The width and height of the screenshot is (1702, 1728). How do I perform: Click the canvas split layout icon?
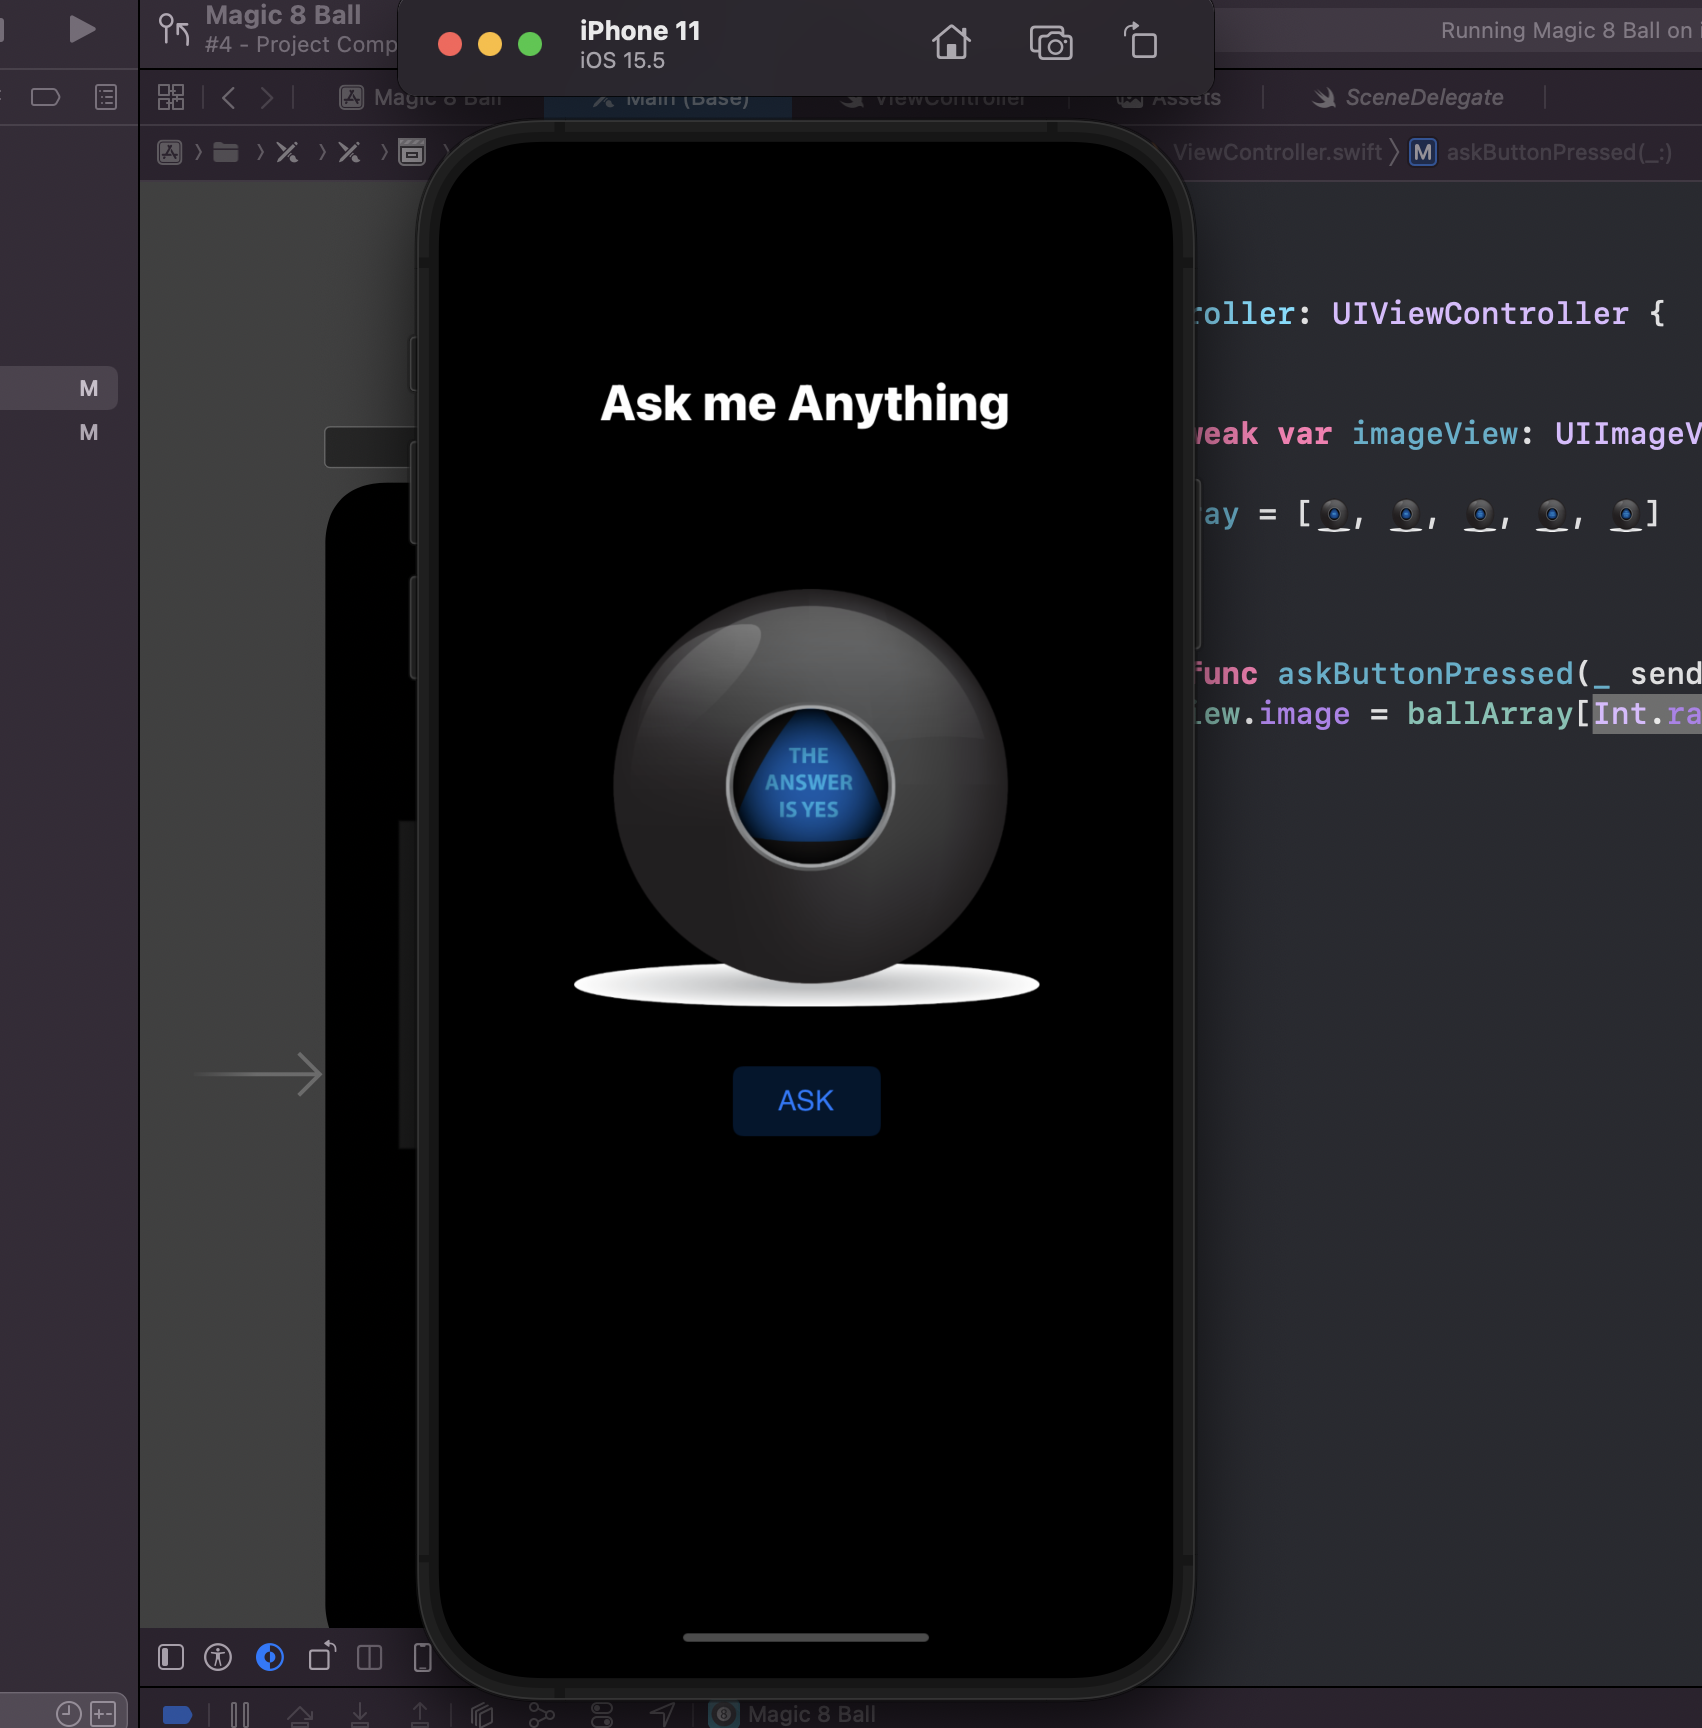tap(370, 1657)
